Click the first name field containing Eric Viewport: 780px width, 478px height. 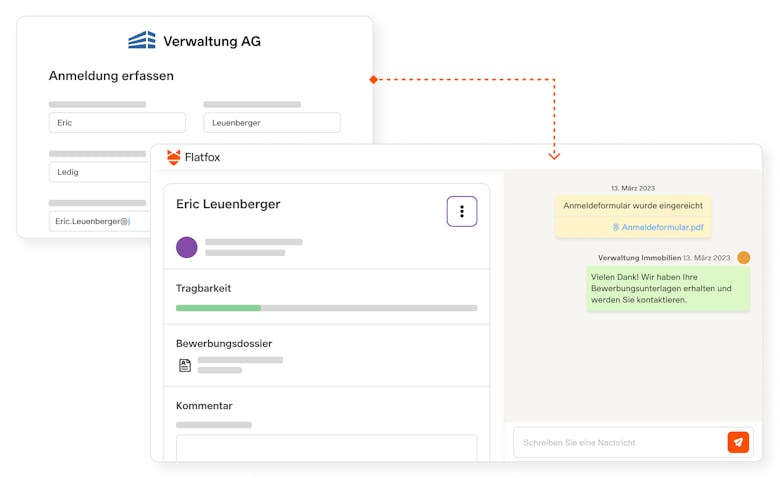tap(117, 123)
